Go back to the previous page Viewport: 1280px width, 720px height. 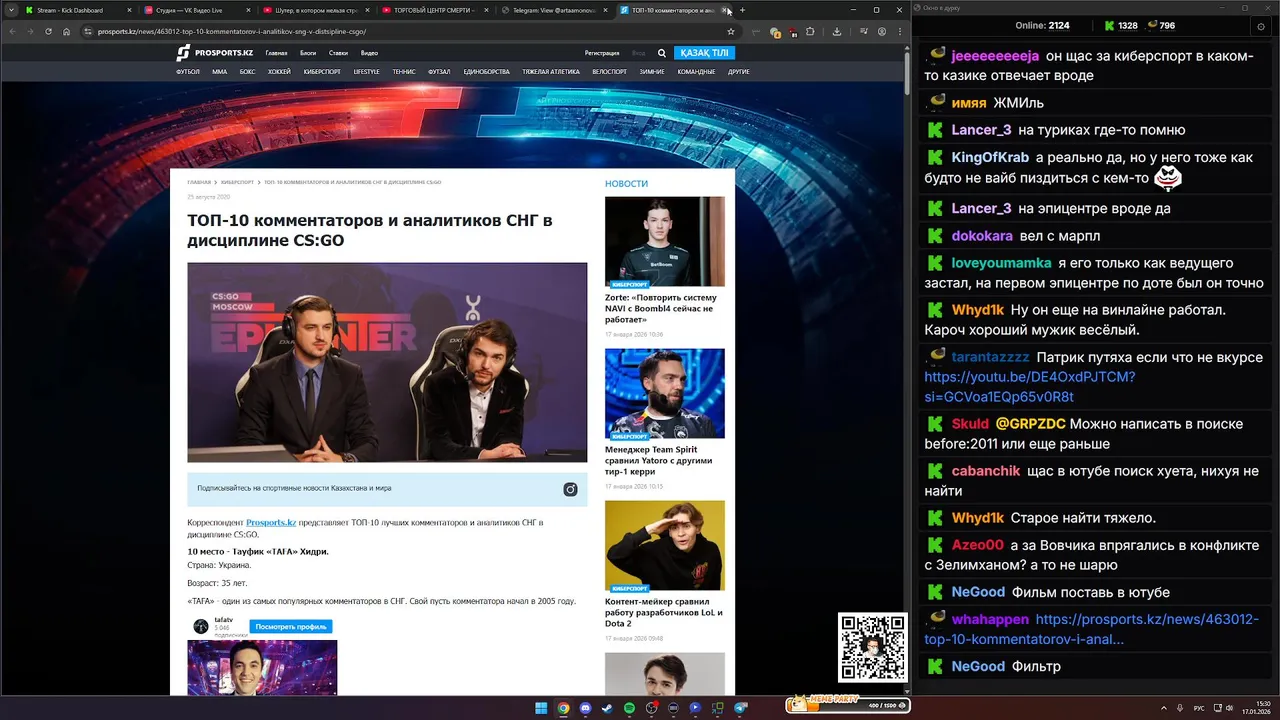[12, 31]
